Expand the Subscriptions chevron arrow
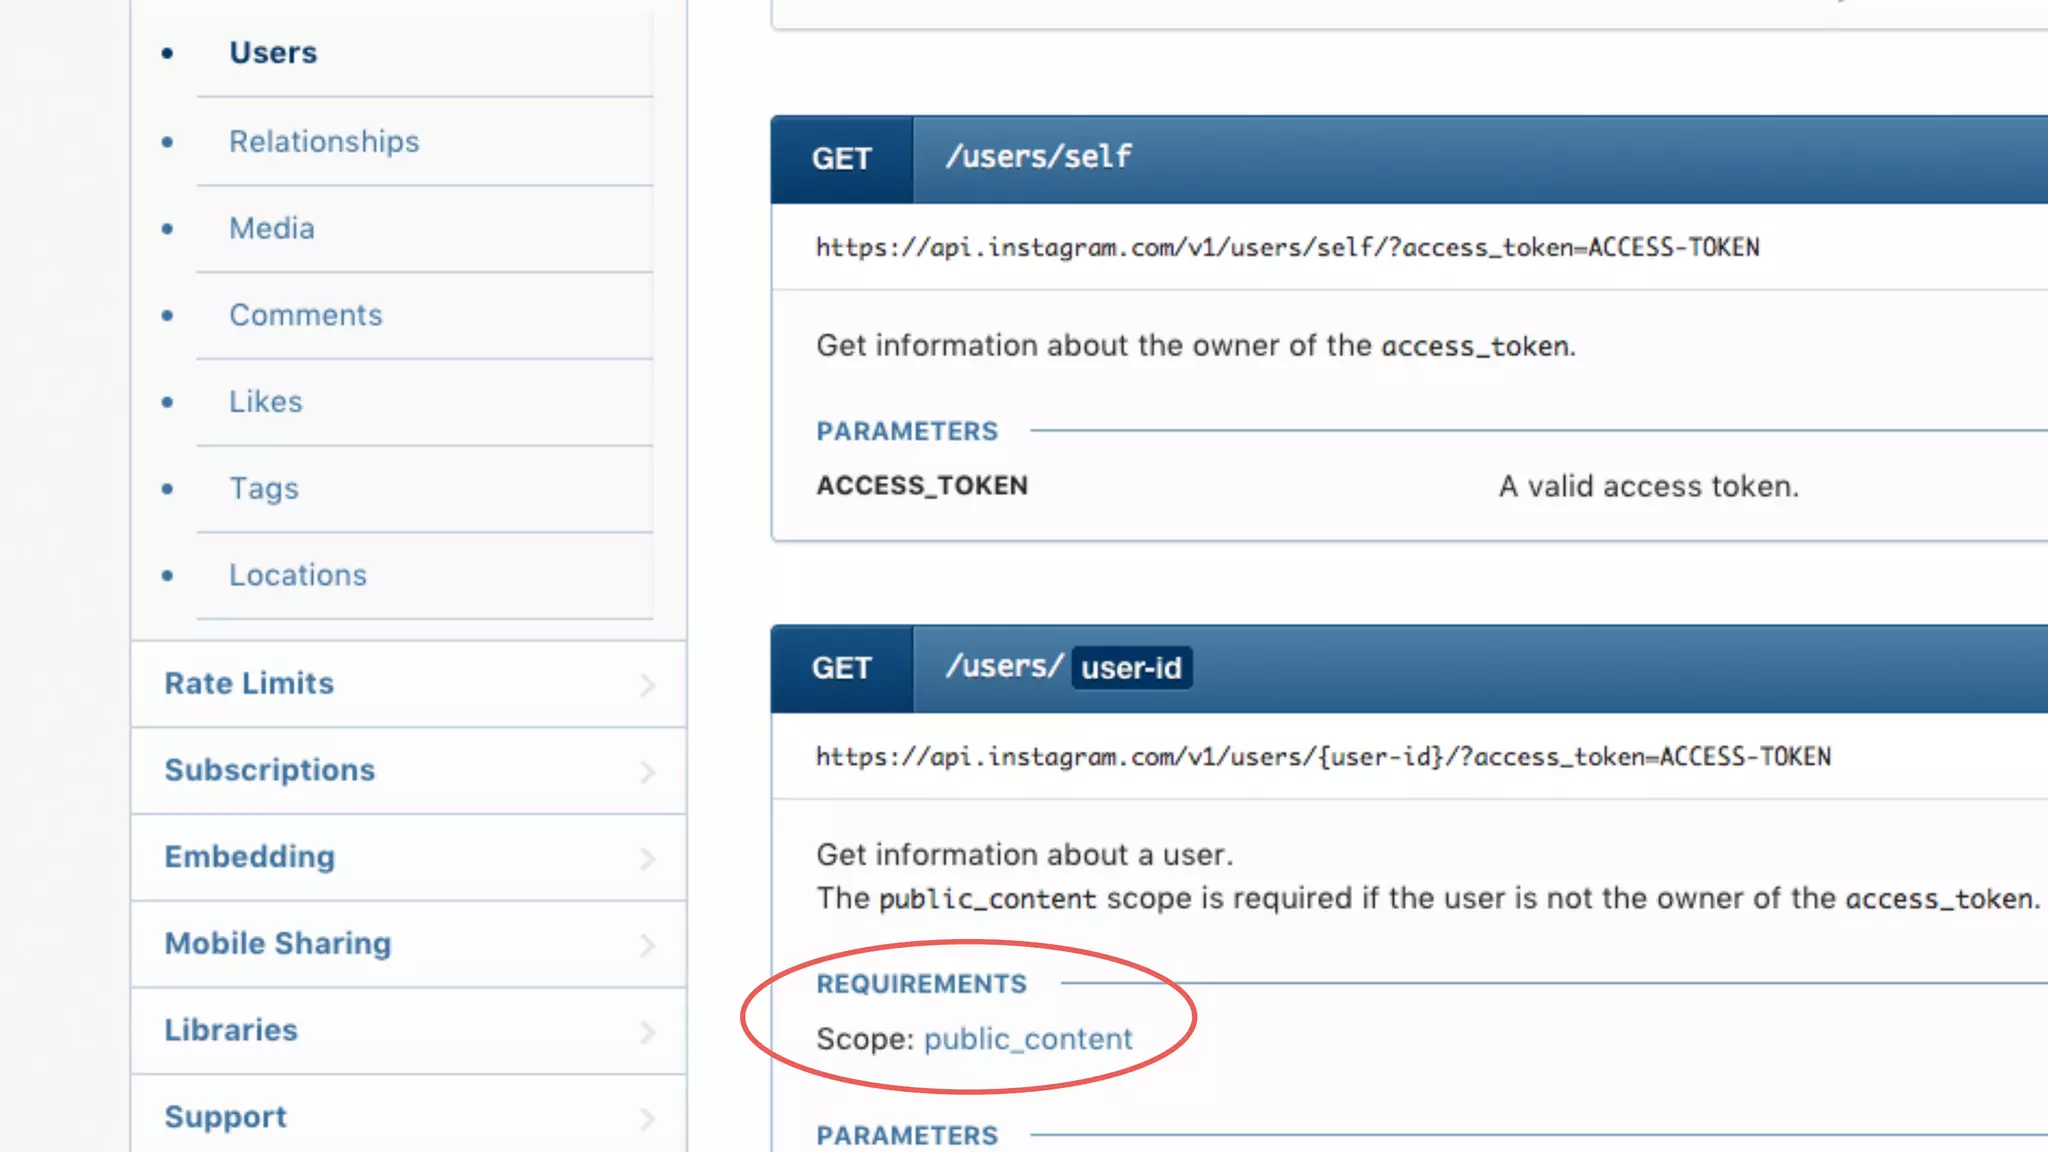 click(x=648, y=772)
